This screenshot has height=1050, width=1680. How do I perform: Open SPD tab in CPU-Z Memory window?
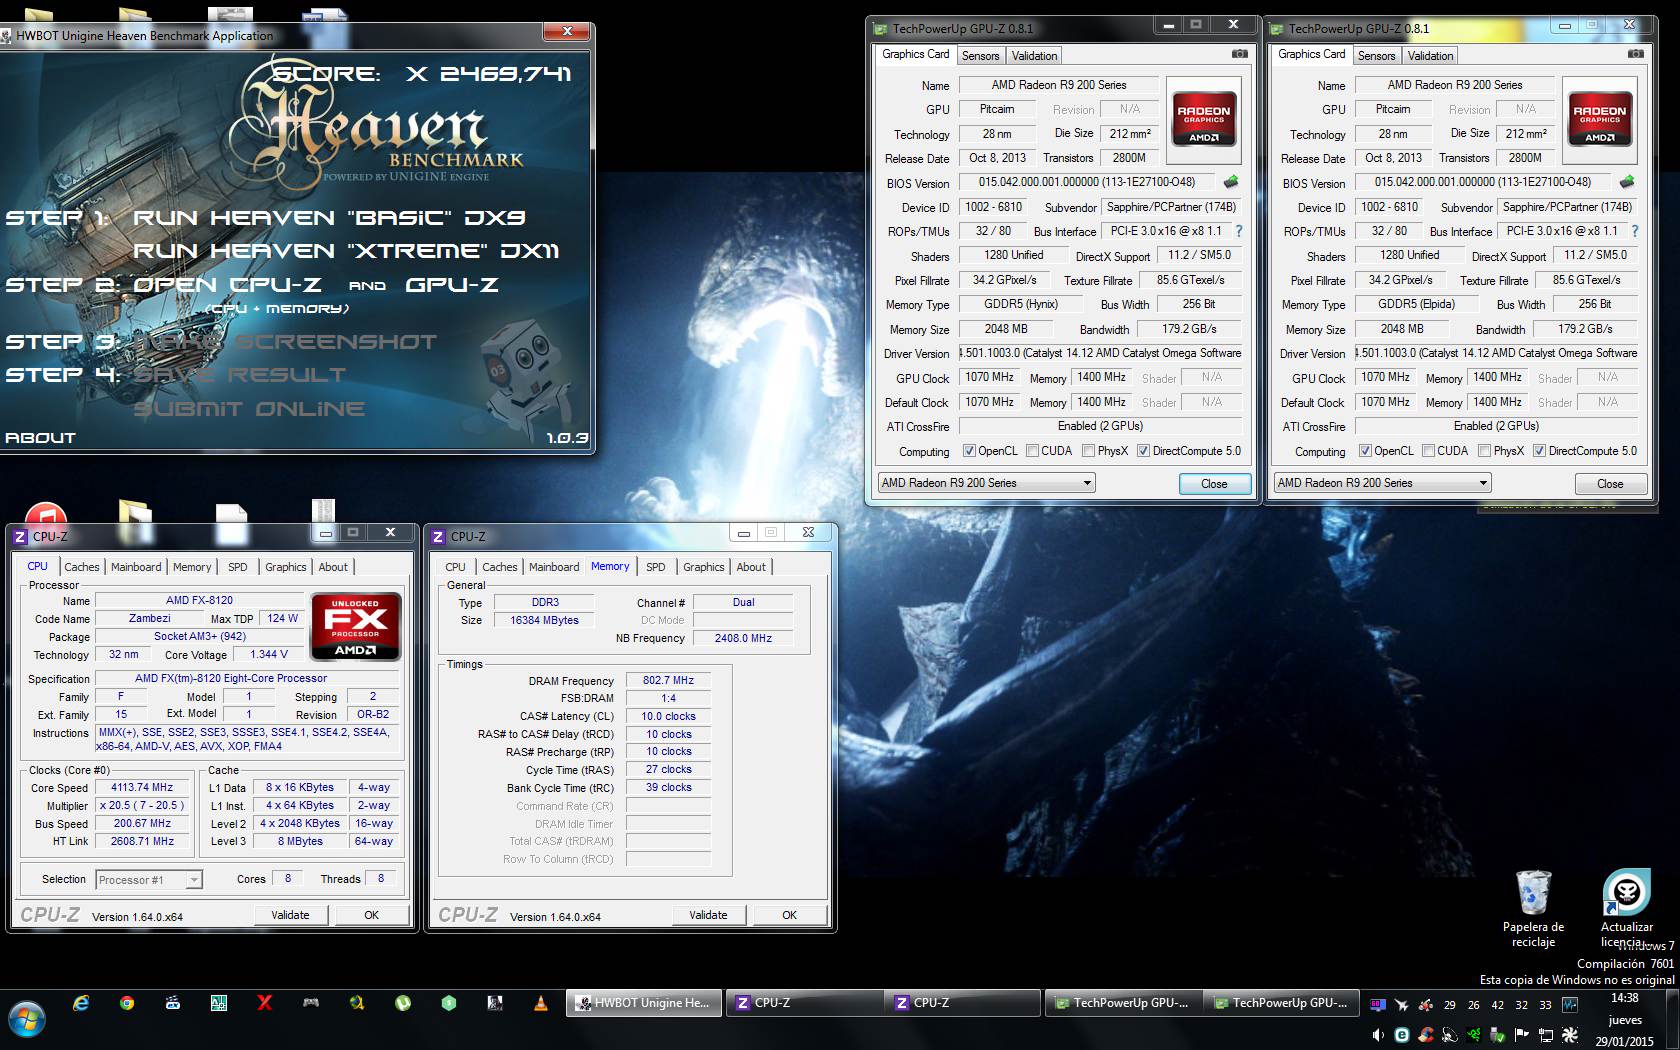[655, 567]
